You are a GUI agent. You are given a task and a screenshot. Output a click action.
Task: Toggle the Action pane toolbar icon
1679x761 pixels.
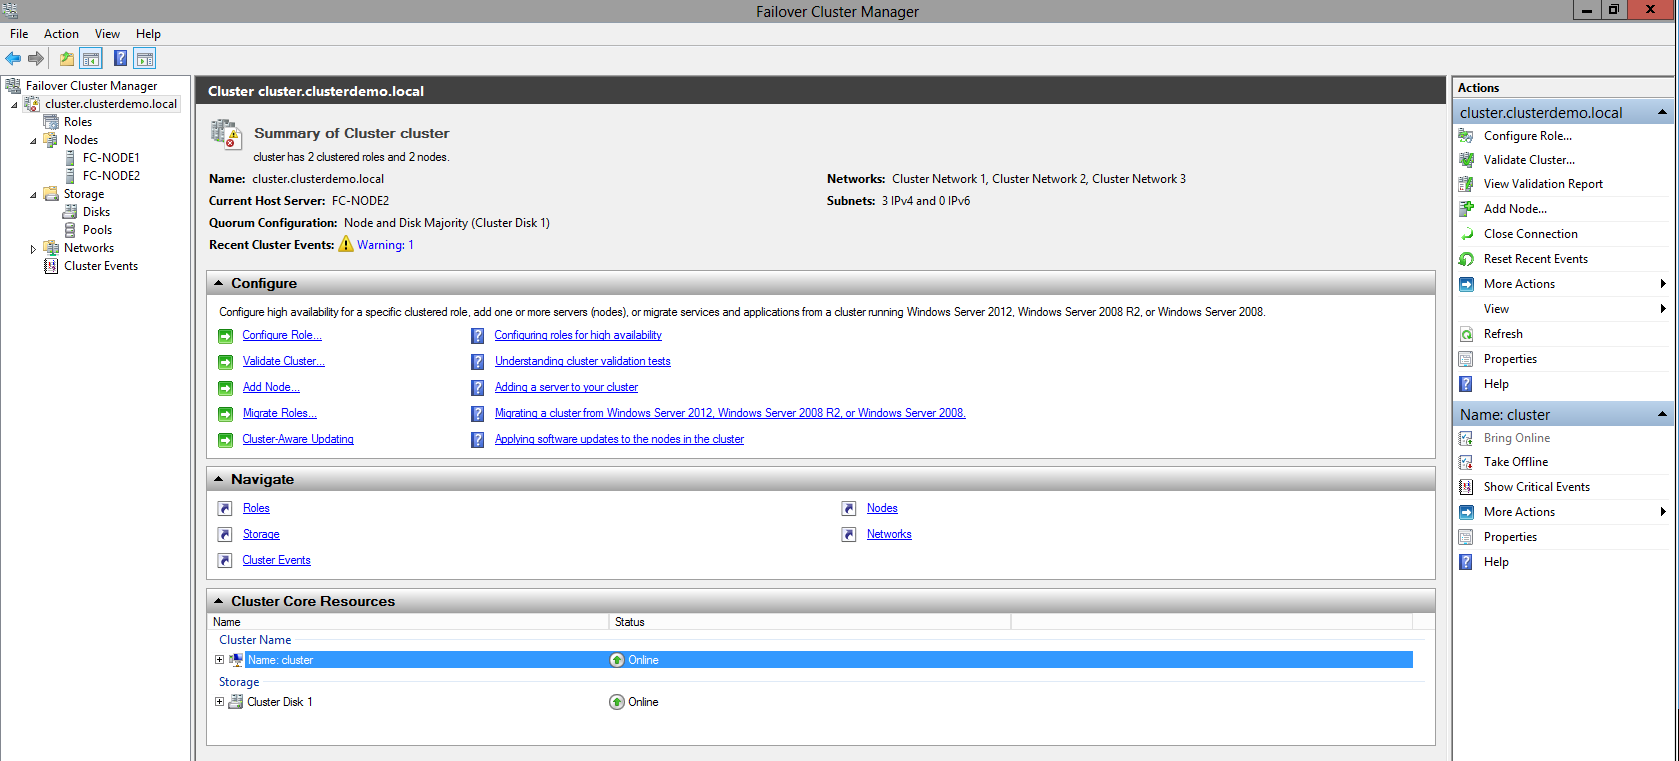point(145,58)
